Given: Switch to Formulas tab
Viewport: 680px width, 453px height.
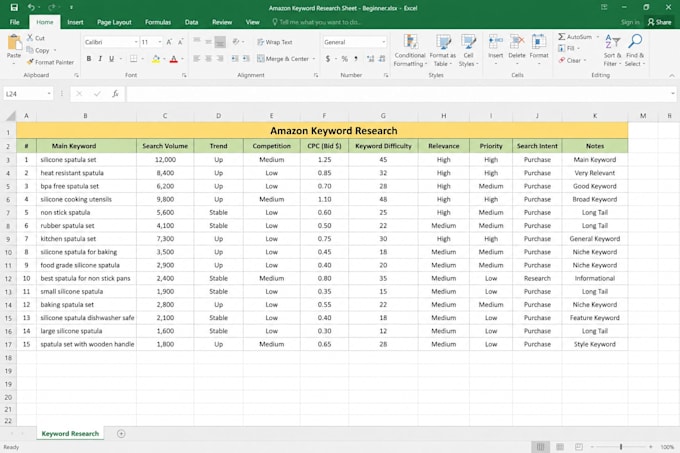Looking at the screenshot, I should (x=158, y=22).
